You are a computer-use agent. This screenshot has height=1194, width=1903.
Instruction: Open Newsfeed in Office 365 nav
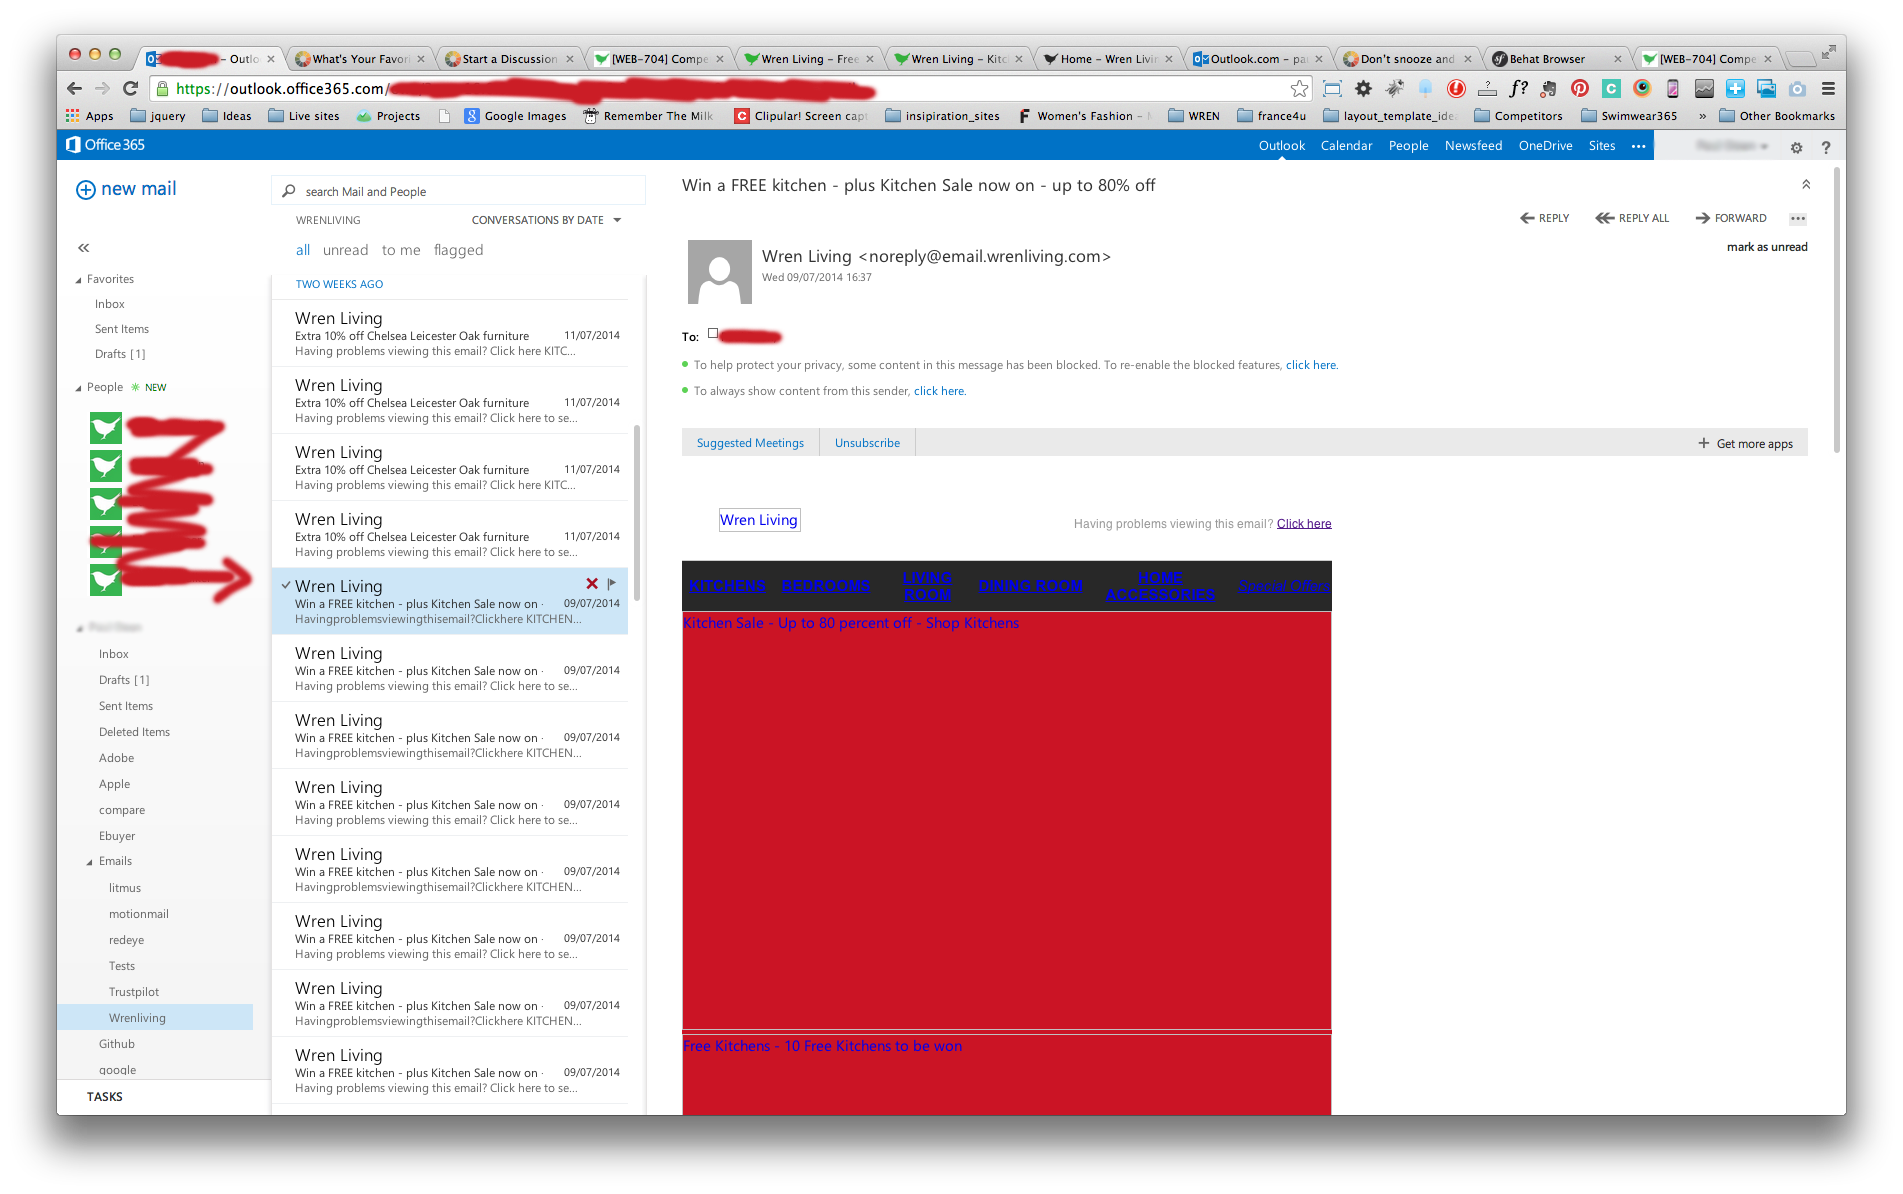(1473, 146)
